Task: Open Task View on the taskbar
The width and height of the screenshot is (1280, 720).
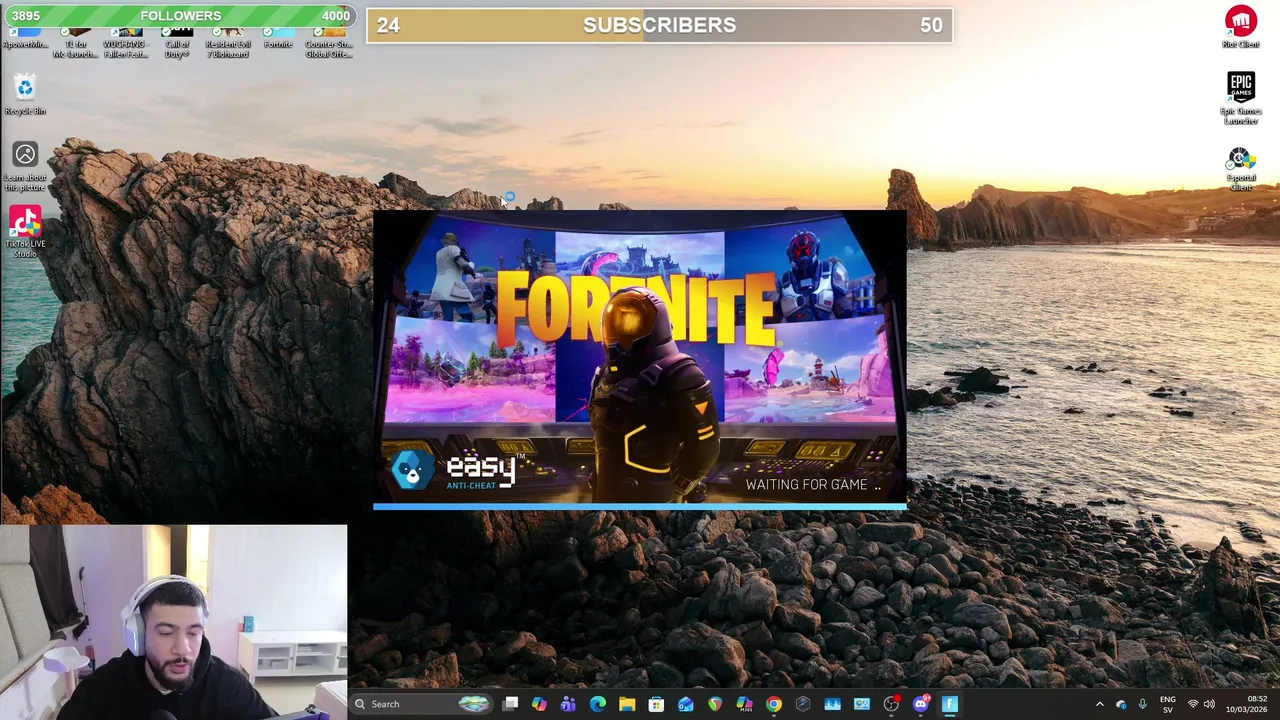Action: [x=510, y=704]
